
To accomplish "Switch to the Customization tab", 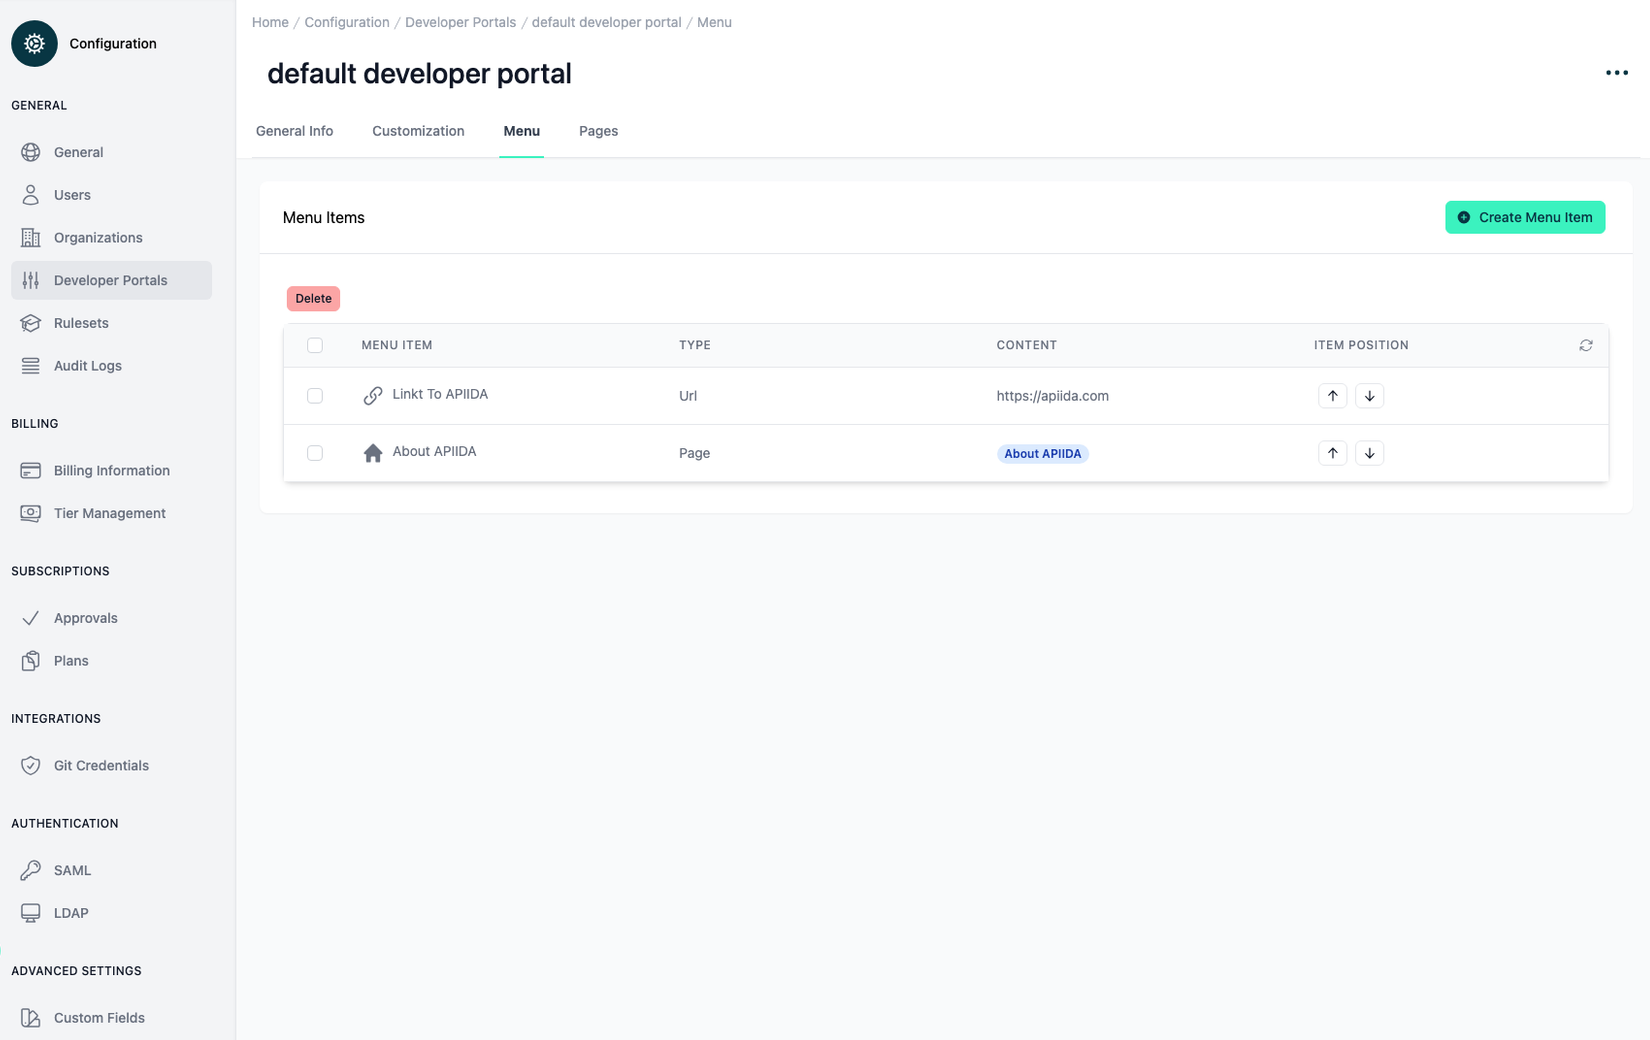I will [x=418, y=131].
